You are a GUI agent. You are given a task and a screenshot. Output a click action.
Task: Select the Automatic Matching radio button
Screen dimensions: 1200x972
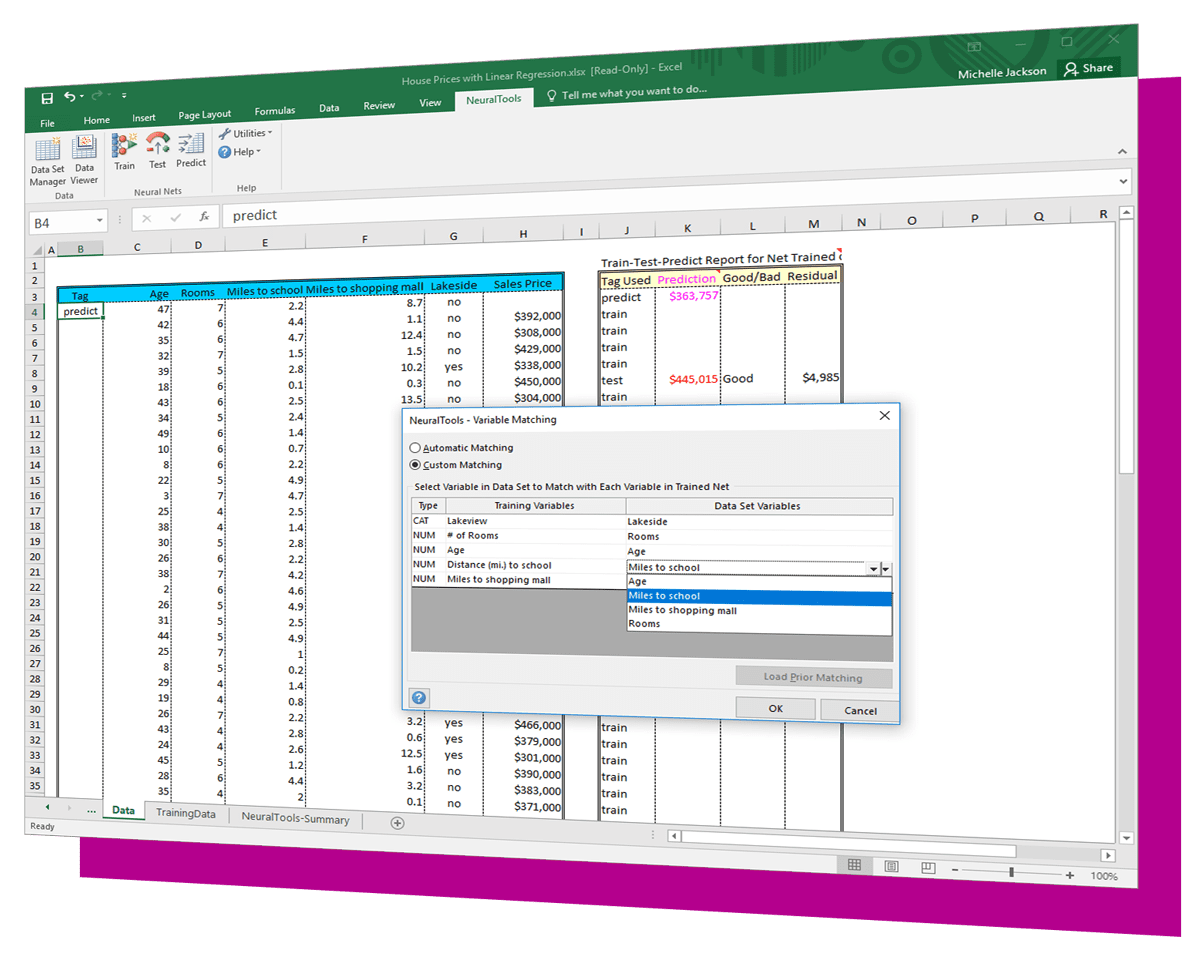[416, 448]
